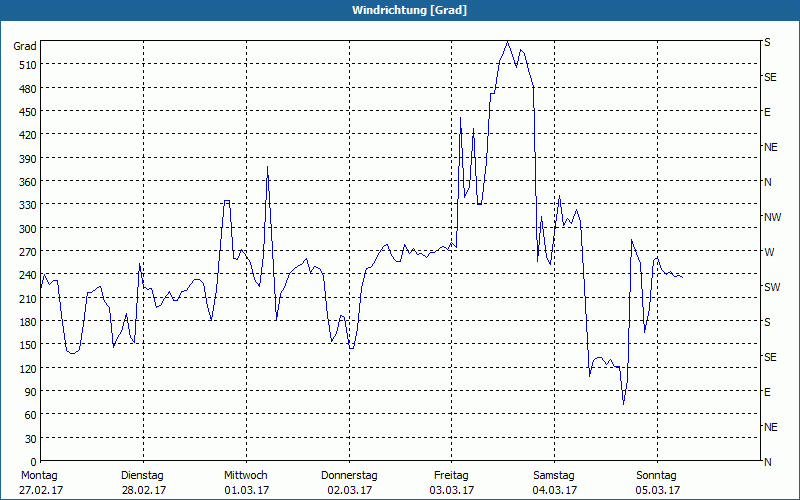This screenshot has height=500, width=800.
Task: Select the date 28.02.17
Action: click(144, 490)
